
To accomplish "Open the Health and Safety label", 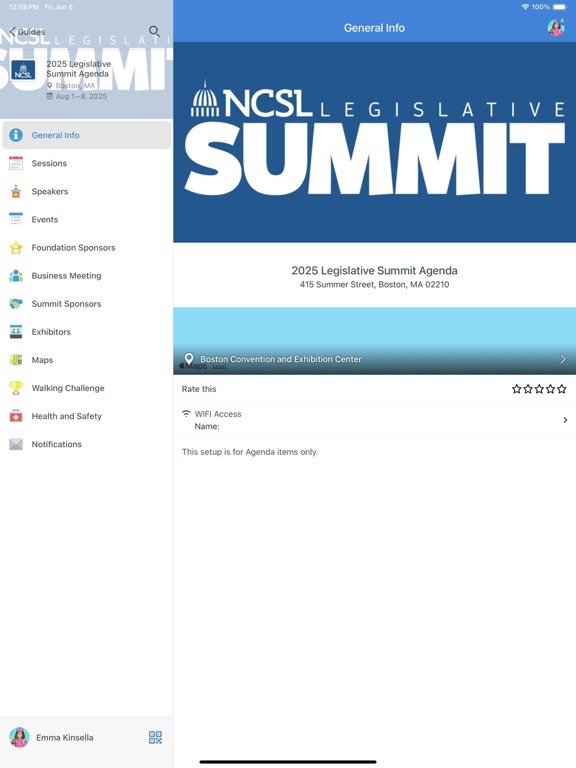I will 67,416.
